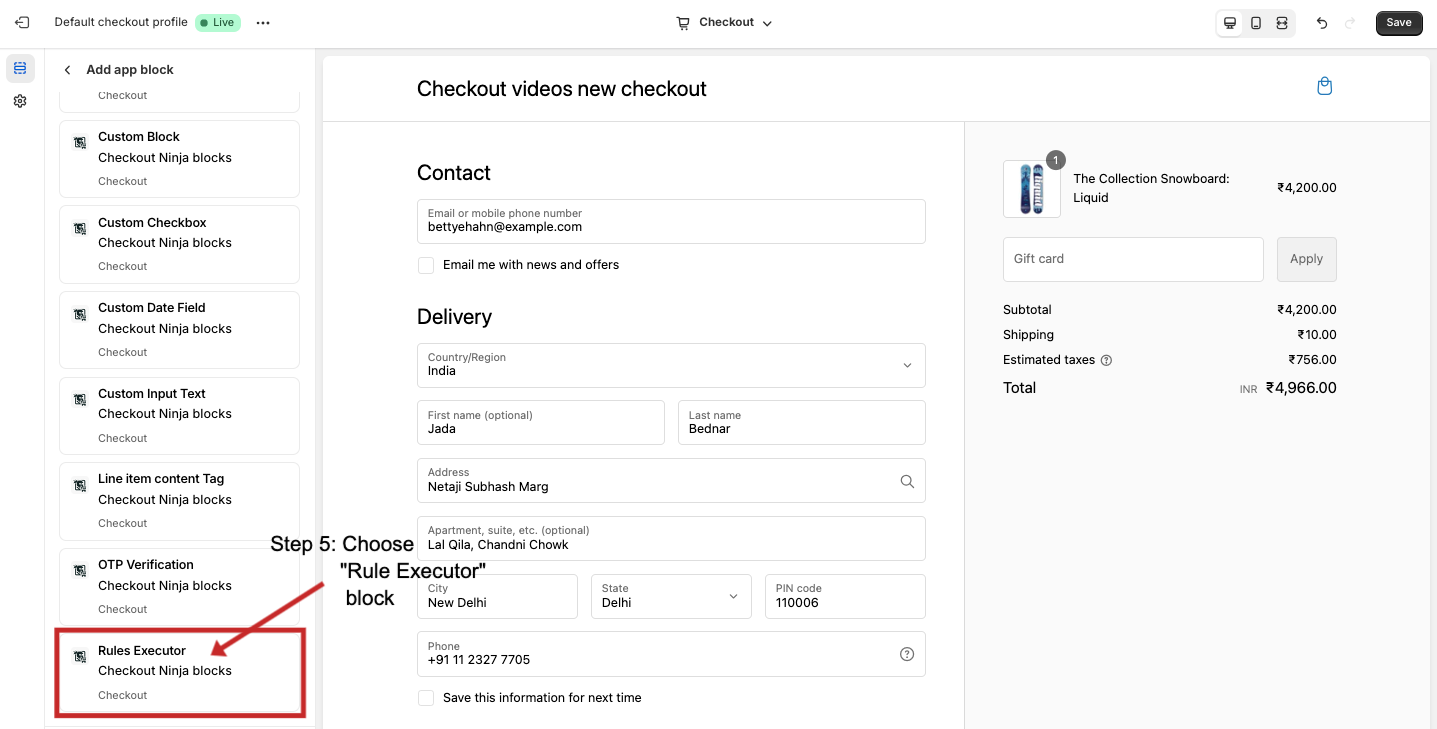Open the Checkout page selector dropdown
Screen dimensions: 1437x729
click(722, 22)
